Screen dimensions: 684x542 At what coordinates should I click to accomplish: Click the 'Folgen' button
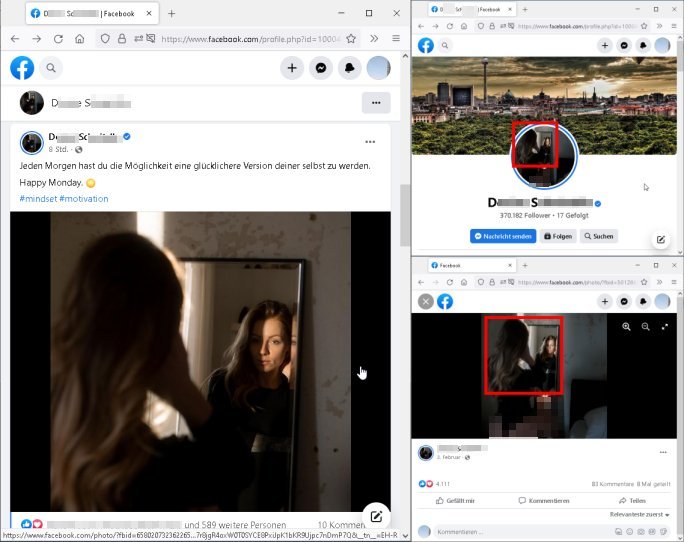558,236
